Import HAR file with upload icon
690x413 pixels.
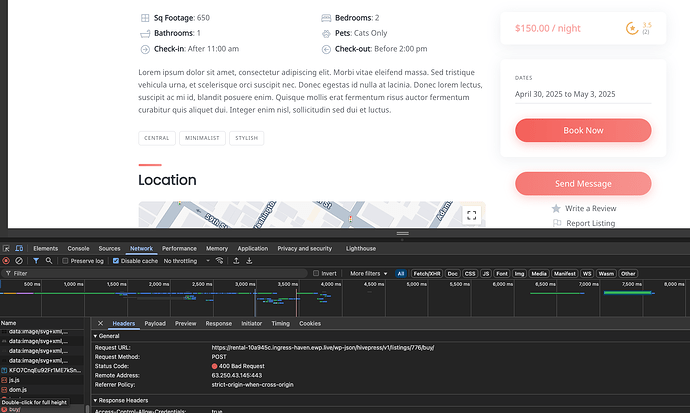[x=236, y=261]
